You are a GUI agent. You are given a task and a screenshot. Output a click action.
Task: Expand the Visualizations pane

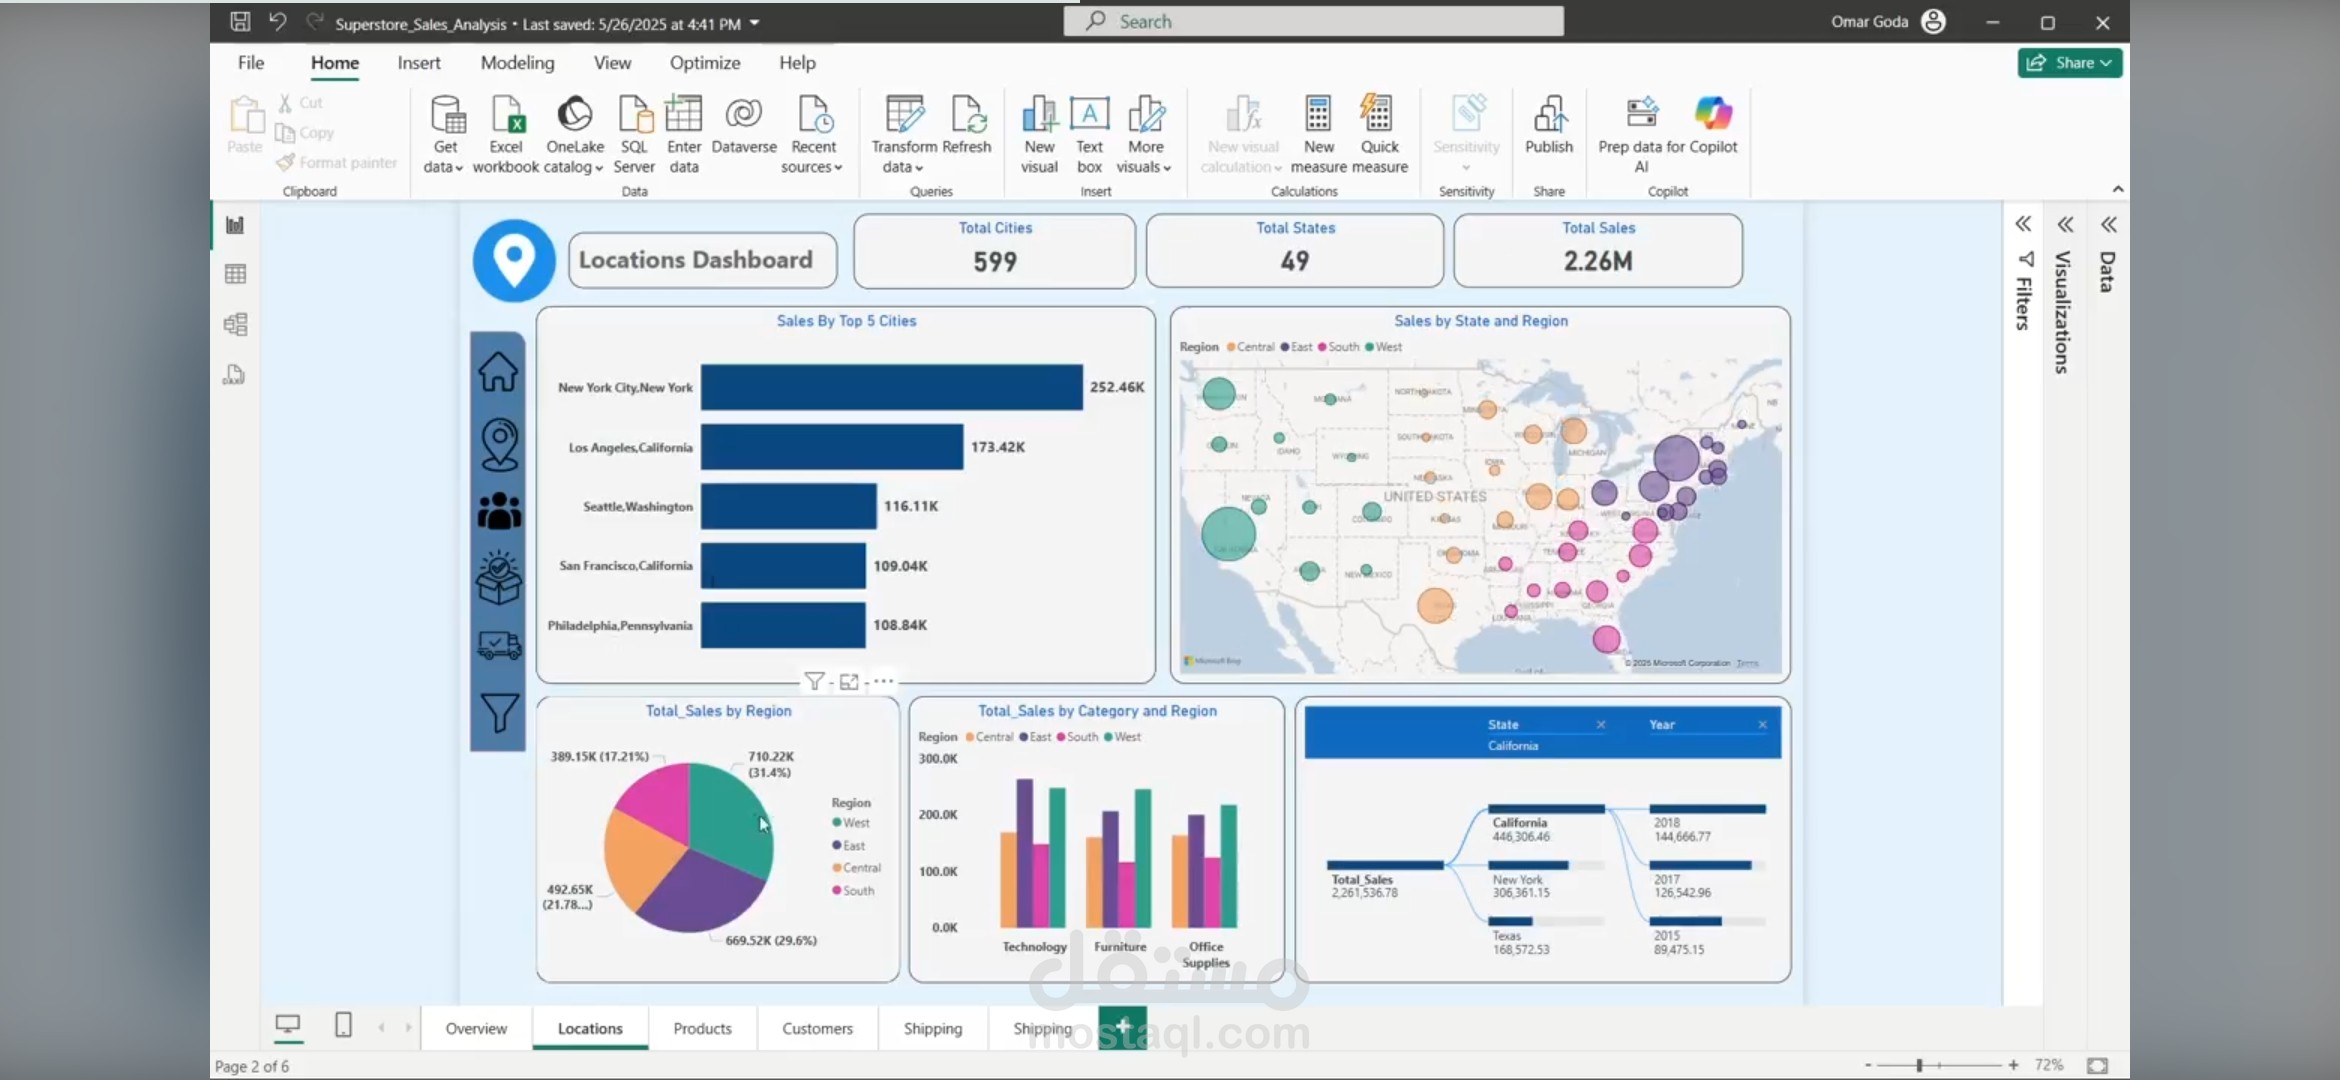(2066, 224)
